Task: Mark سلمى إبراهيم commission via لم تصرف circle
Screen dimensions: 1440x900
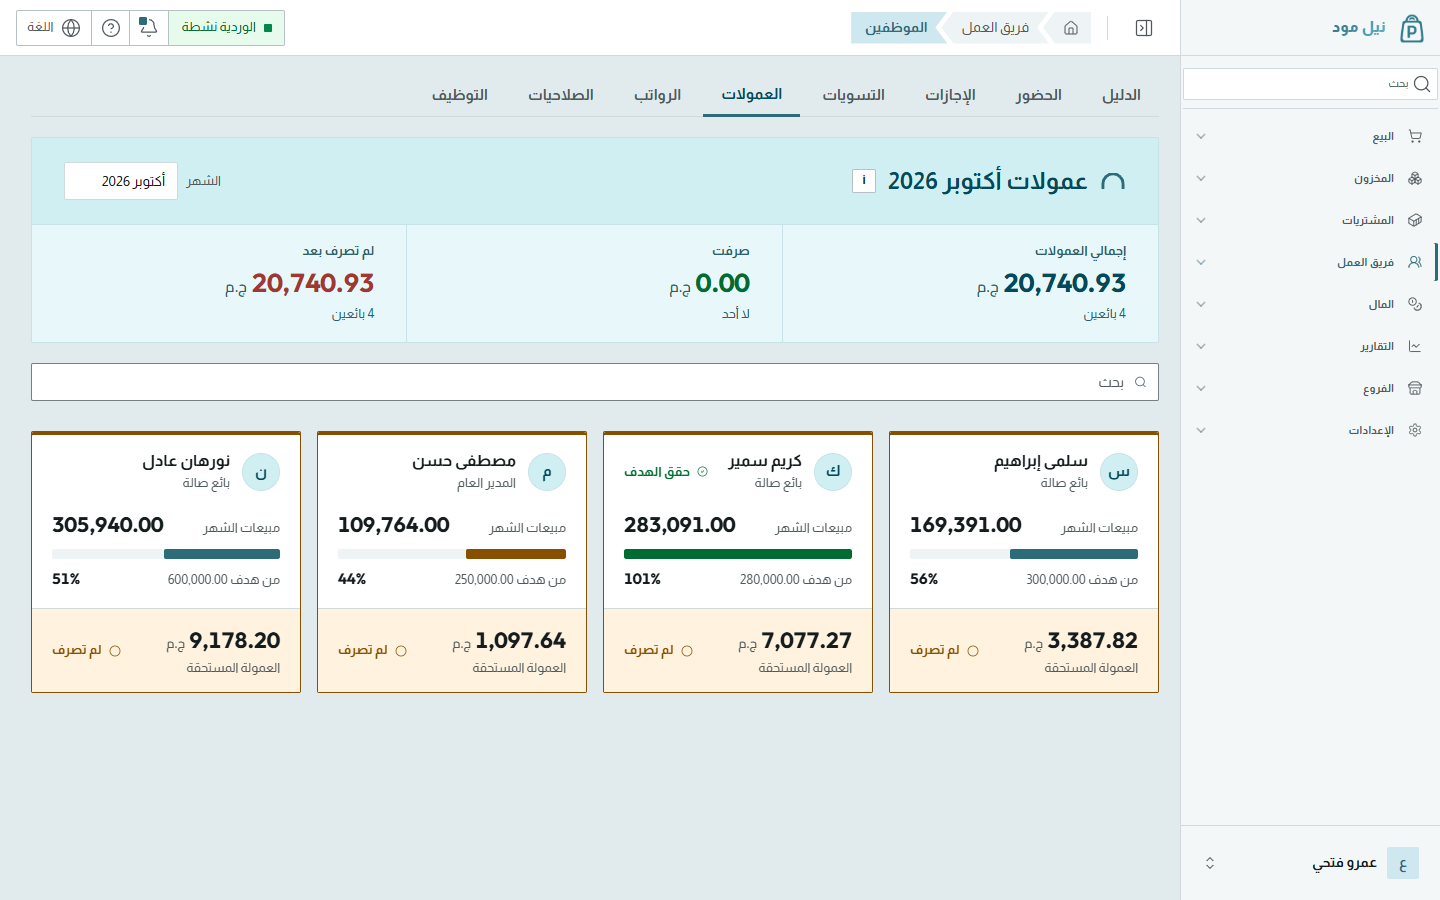Action: 973,651
